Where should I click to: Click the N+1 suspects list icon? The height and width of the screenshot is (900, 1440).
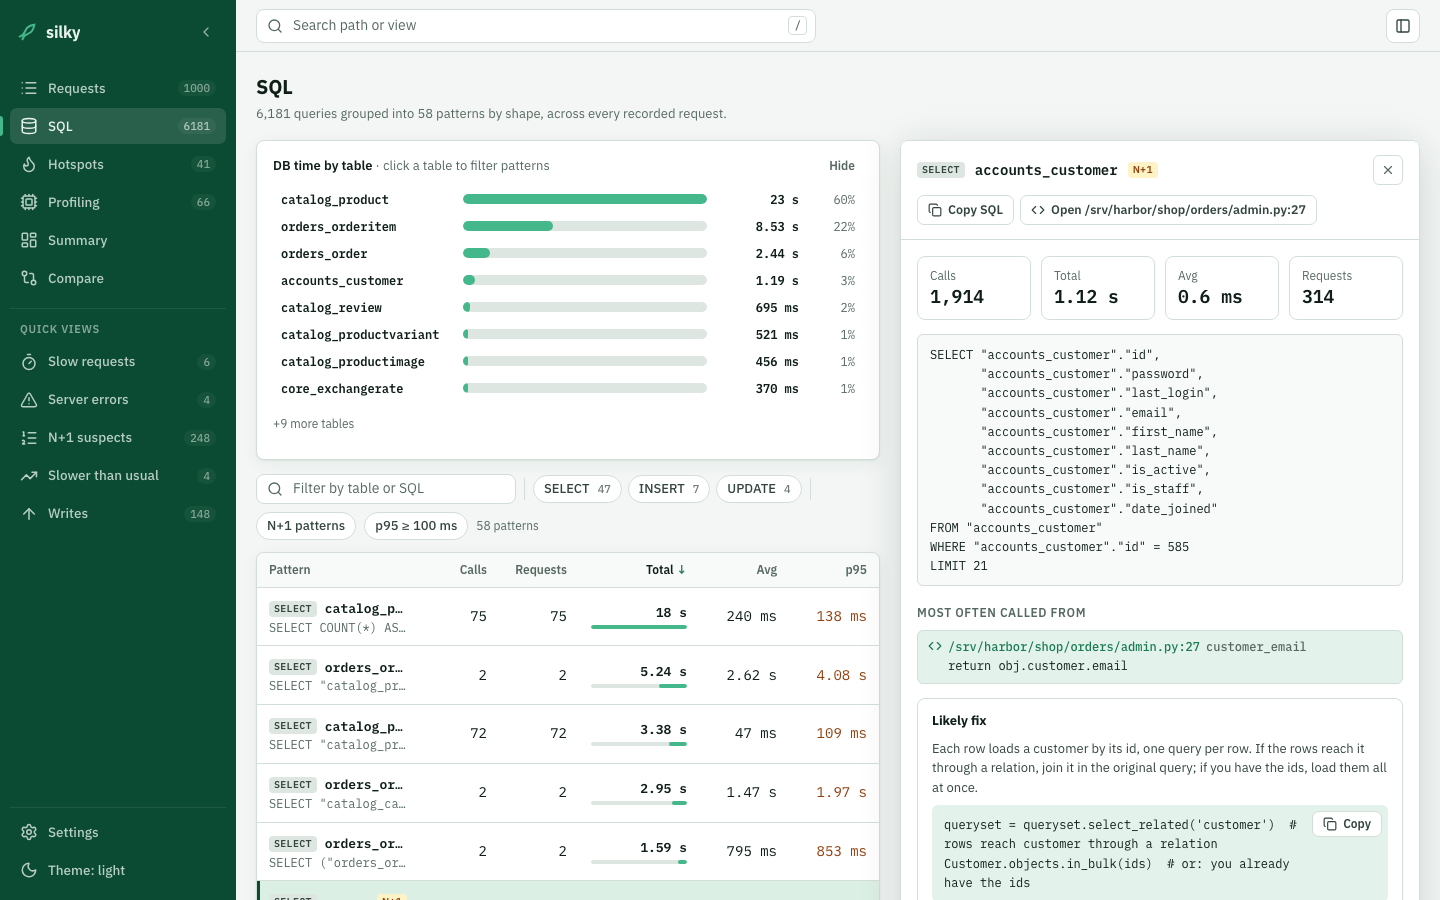pyautogui.click(x=29, y=438)
